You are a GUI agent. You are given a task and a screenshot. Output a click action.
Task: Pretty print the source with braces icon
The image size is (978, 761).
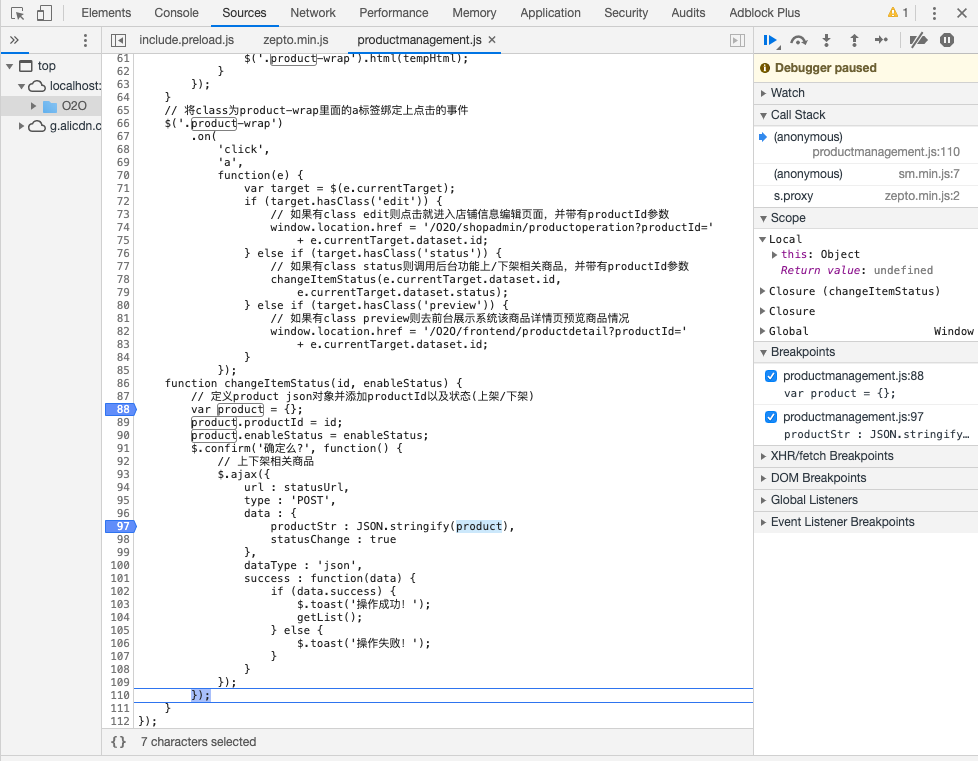(118, 742)
